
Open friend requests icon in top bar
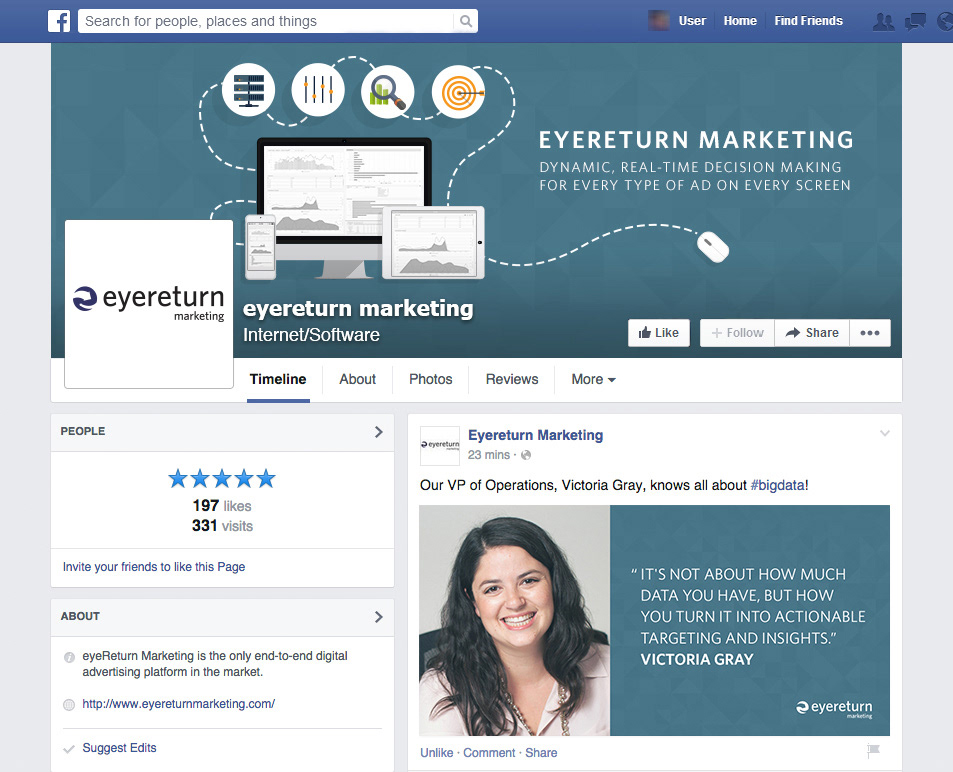(x=883, y=22)
